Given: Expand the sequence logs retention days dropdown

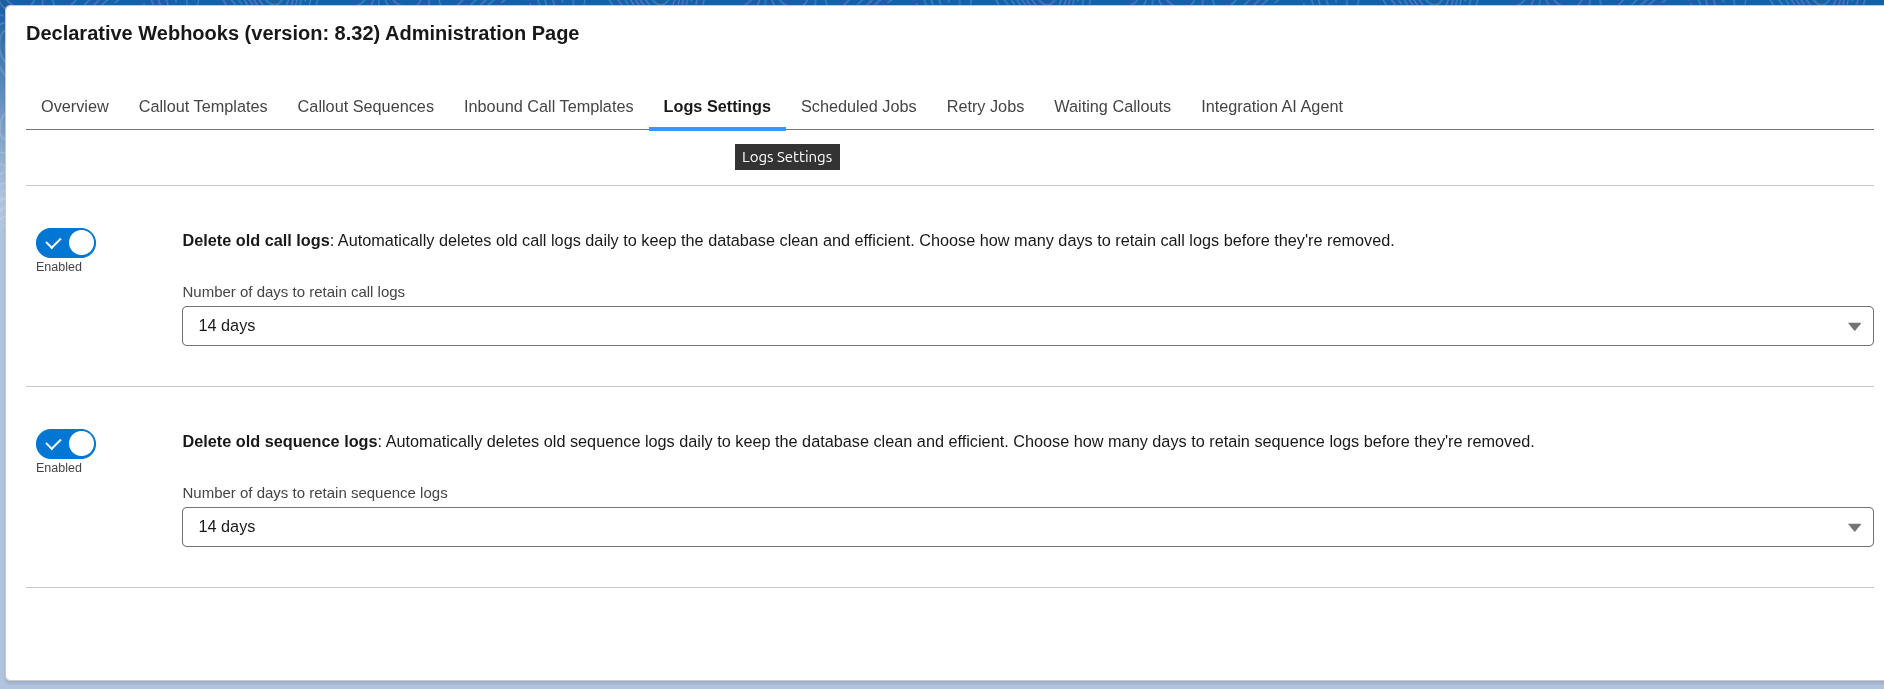Looking at the screenshot, I should (x=1027, y=527).
